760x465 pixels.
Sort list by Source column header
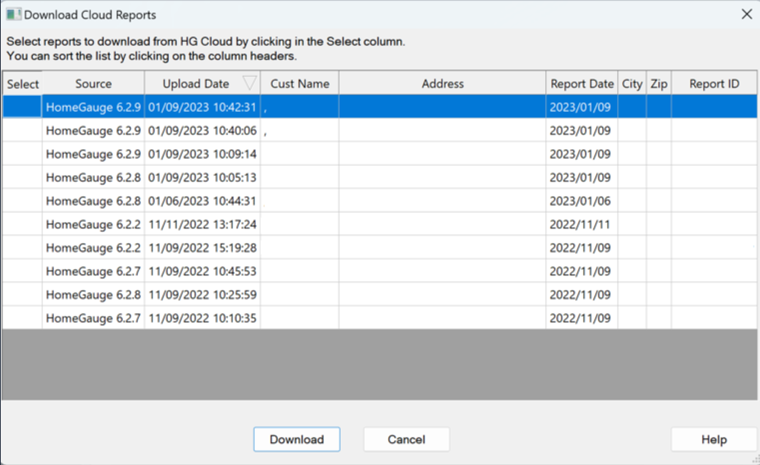tap(93, 84)
